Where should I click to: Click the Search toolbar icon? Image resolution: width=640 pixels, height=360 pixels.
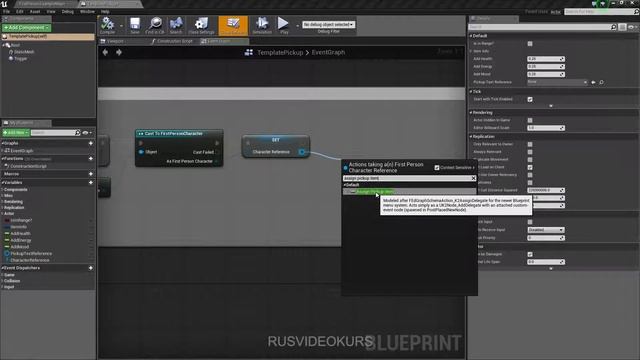click(x=176, y=24)
